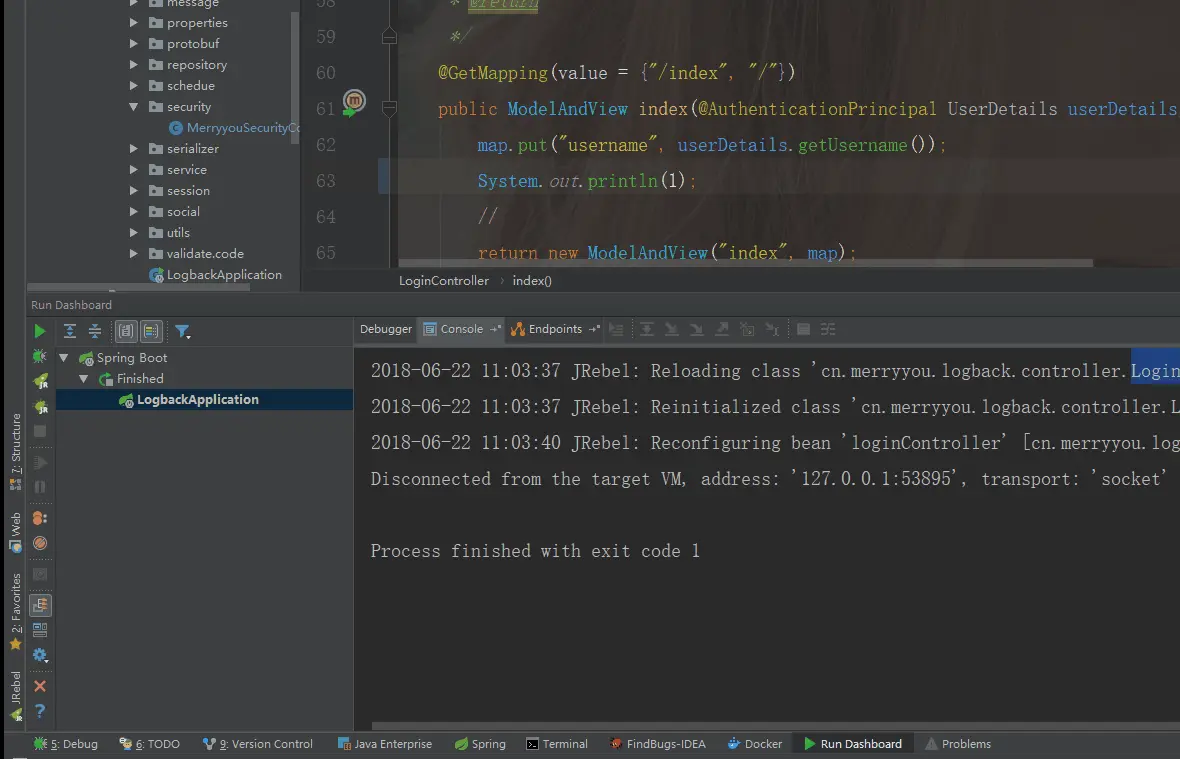
Task: Click index() in the editor breadcrumb
Action: 532,281
